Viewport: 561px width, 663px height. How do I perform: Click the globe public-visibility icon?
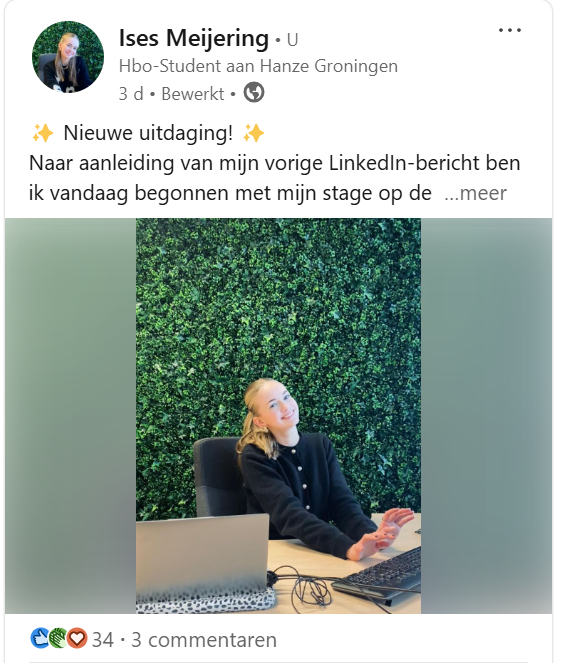click(254, 93)
